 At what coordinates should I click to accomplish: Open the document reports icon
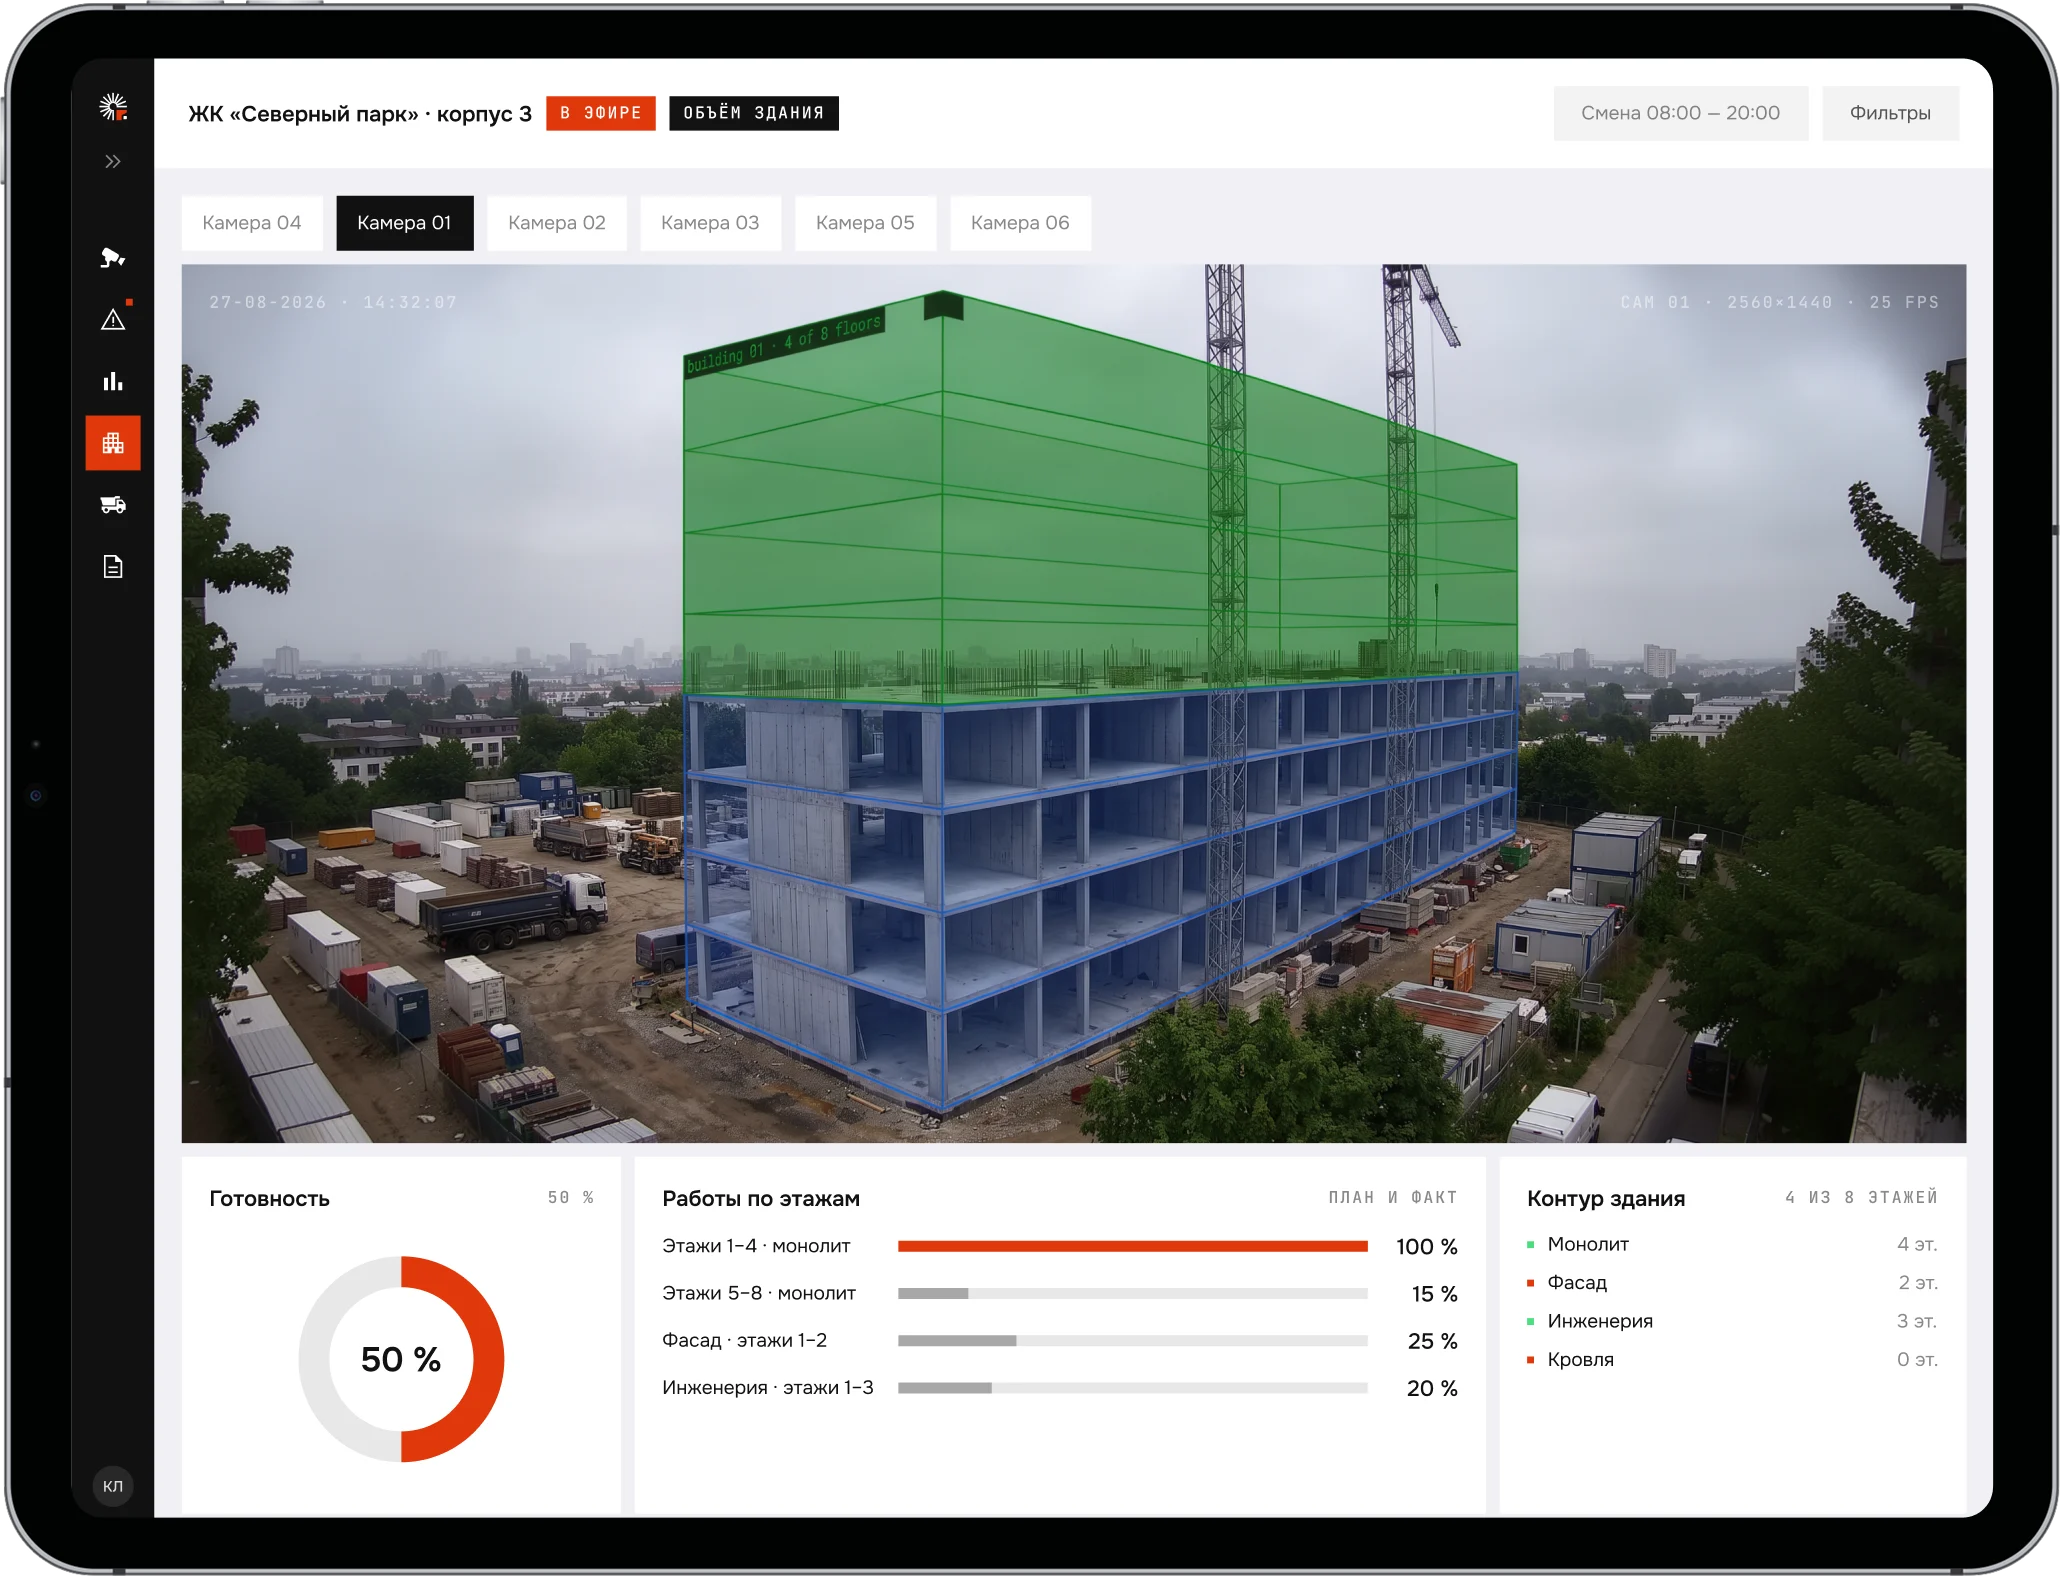click(x=113, y=567)
